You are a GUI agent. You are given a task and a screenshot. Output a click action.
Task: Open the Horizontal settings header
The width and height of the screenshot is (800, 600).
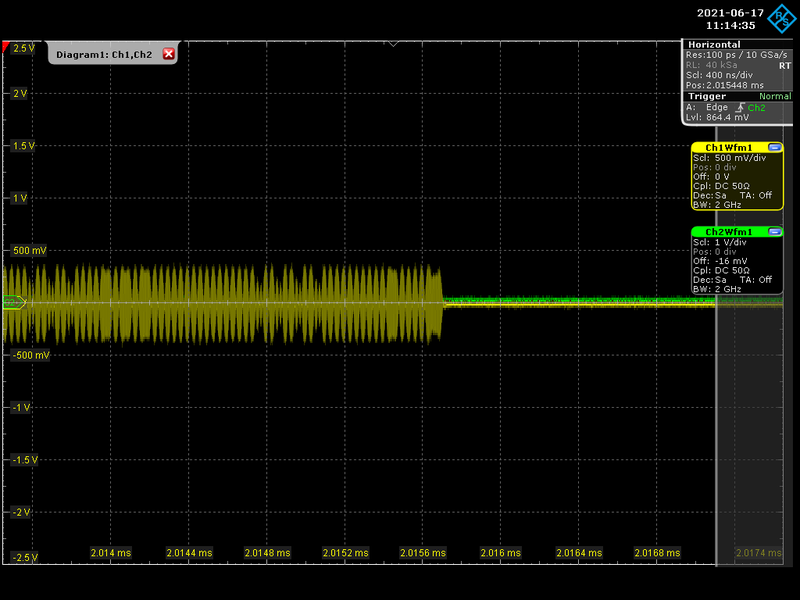(x=714, y=45)
